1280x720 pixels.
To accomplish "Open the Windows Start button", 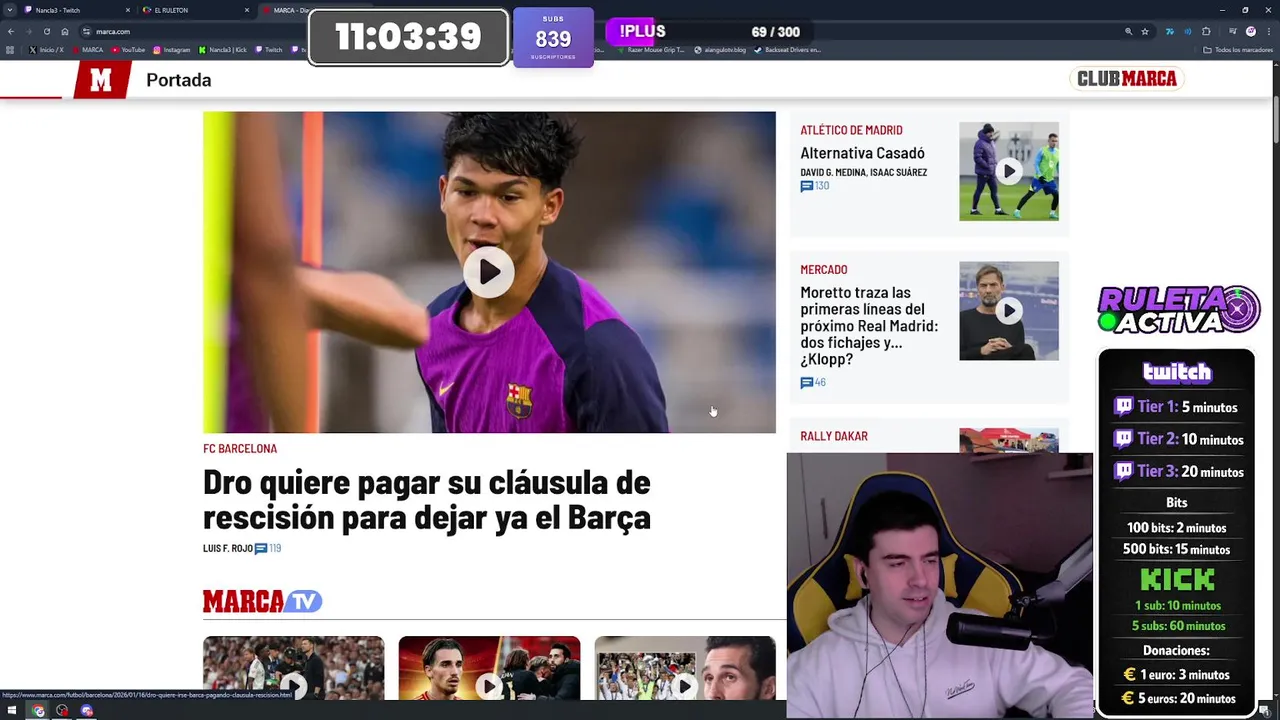I will pyautogui.click(x=12, y=711).
